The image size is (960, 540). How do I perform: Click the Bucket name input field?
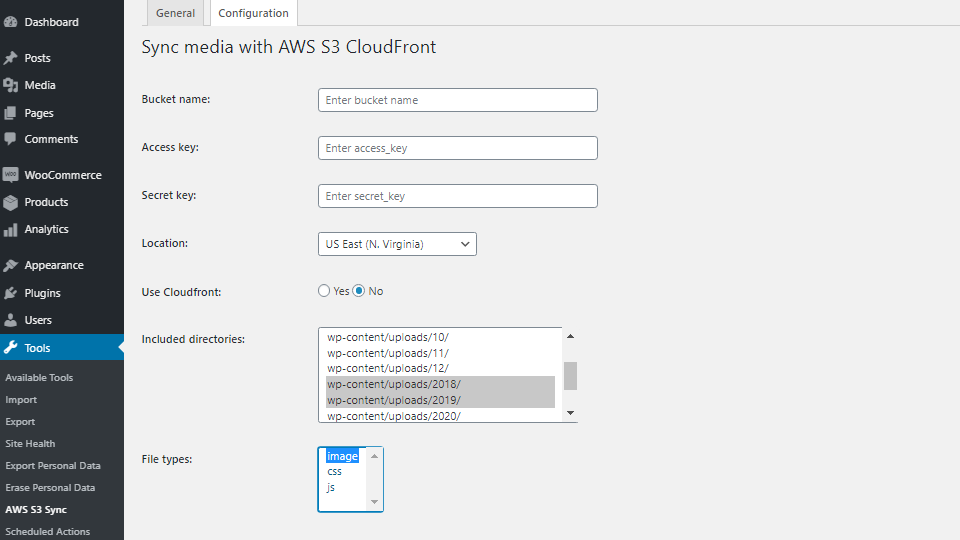[x=458, y=100]
